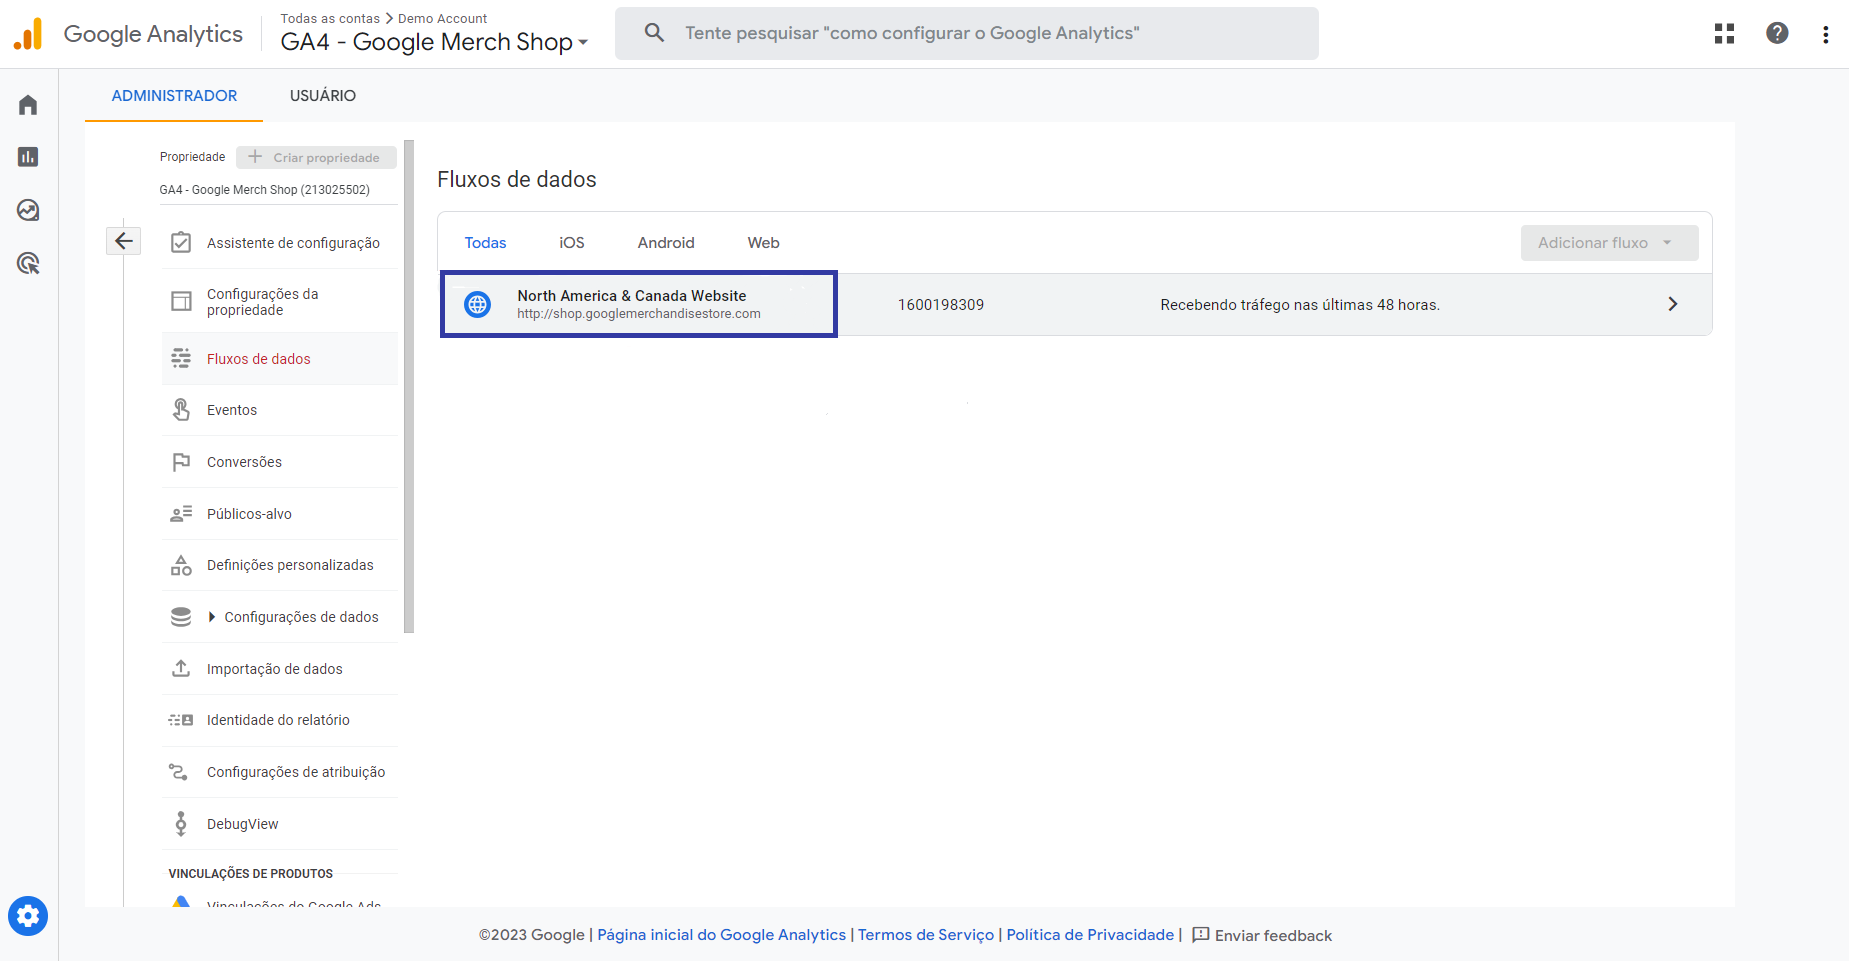Click the Identidade do relatório icon
The image size is (1849, 961).
tap(181, 720)
